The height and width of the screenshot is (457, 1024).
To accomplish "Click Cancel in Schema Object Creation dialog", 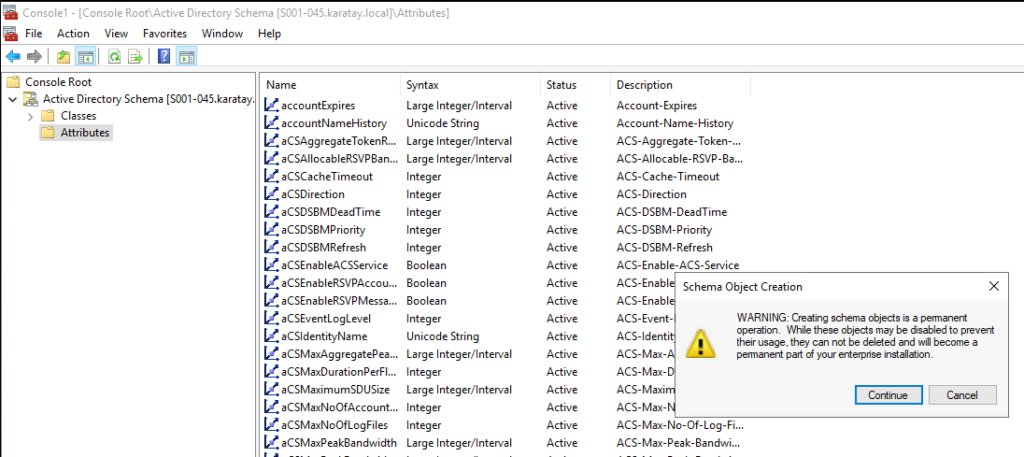I will pyautogui.click(x=963, y=395).
